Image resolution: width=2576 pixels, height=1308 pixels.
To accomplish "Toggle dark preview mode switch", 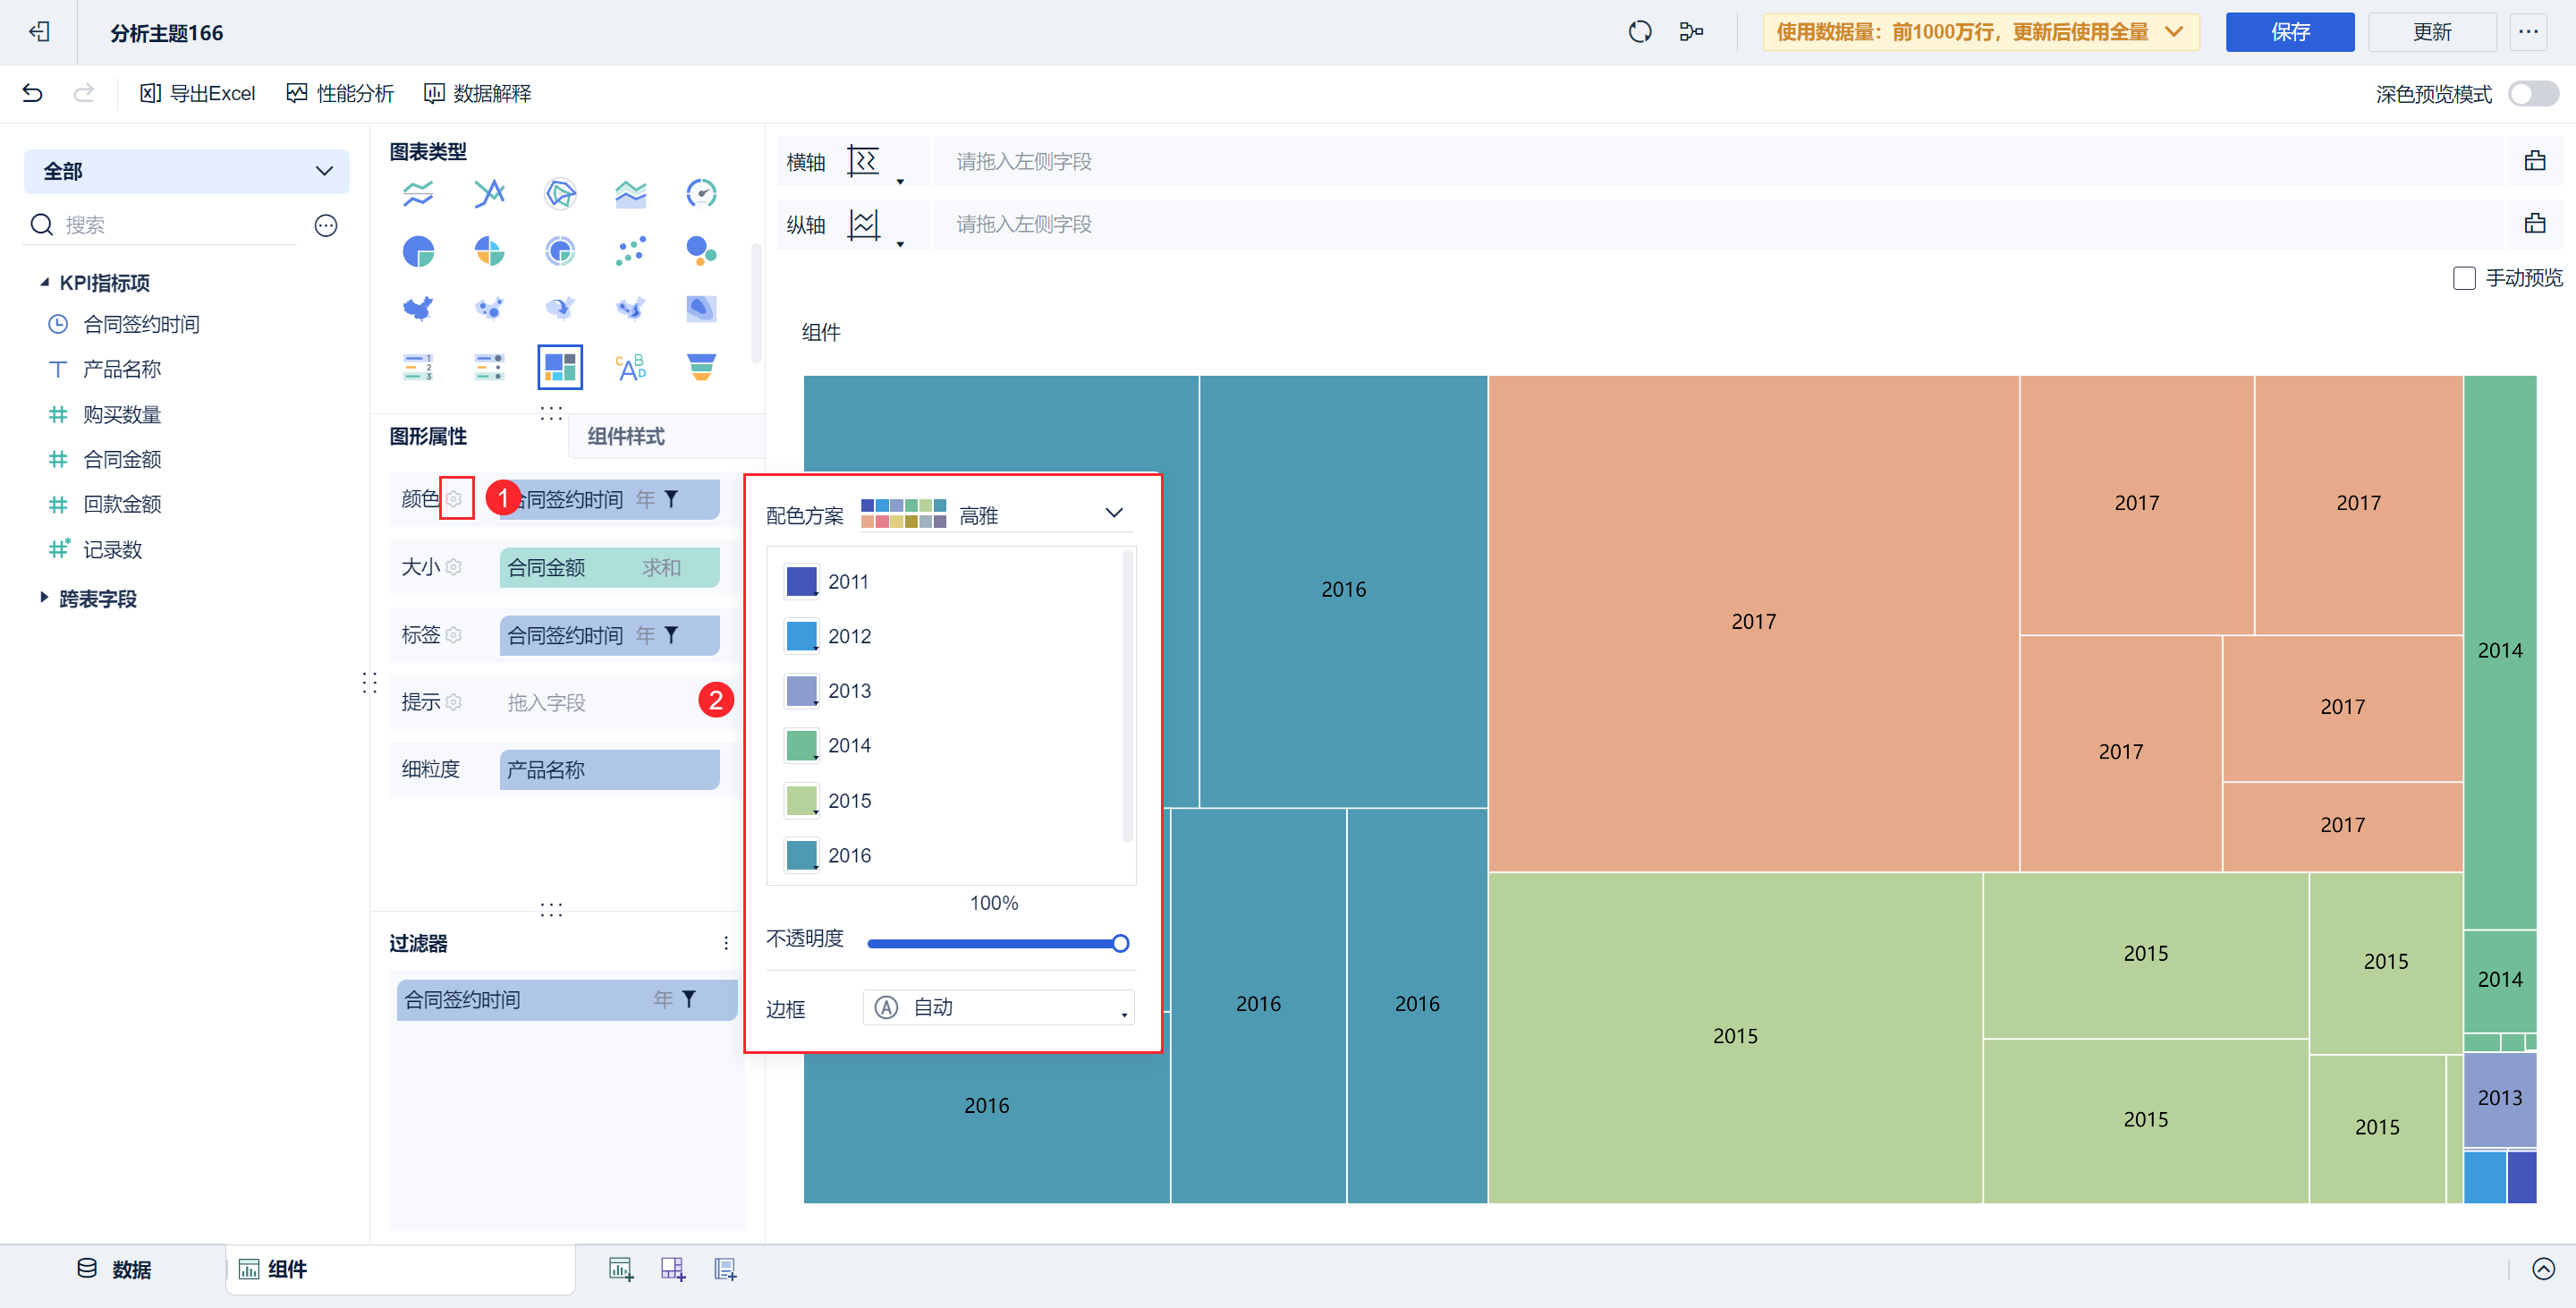I will 2532,94.
